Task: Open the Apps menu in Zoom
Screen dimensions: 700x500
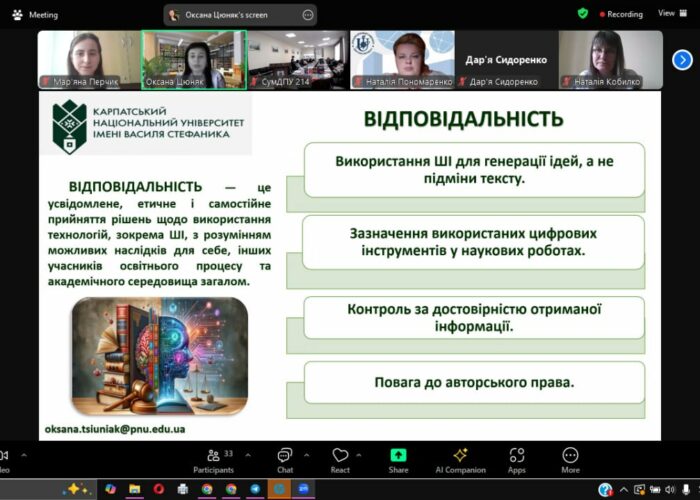Action: (516, 458)
